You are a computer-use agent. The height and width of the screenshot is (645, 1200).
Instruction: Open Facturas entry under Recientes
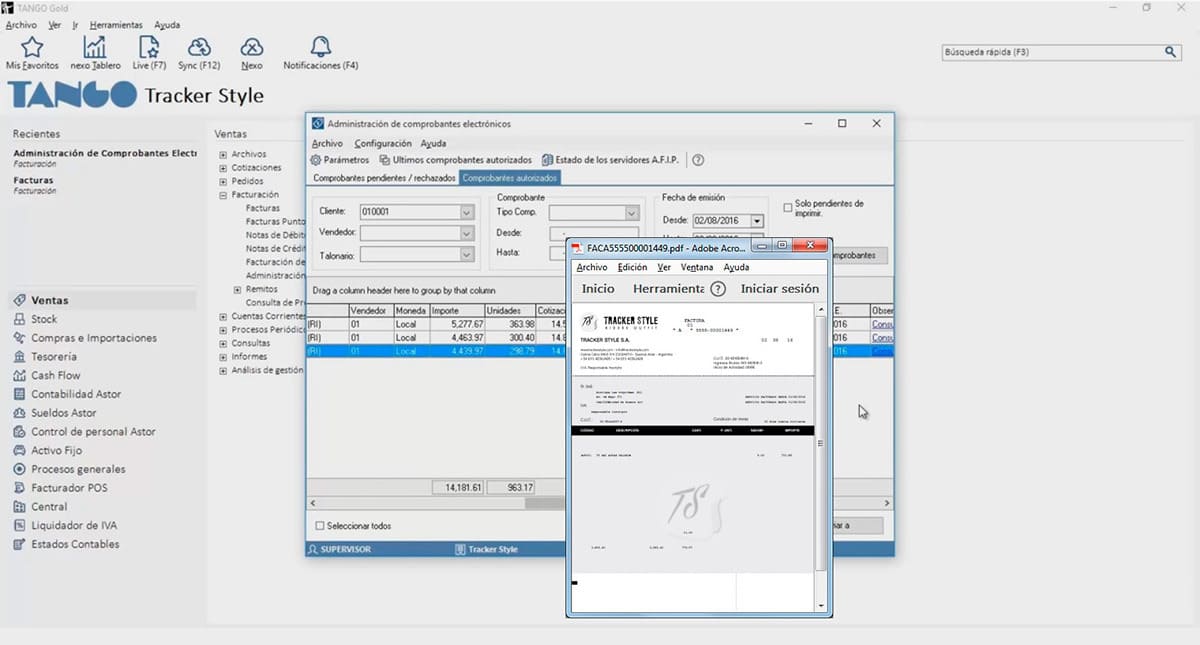(x=33, y=180)
